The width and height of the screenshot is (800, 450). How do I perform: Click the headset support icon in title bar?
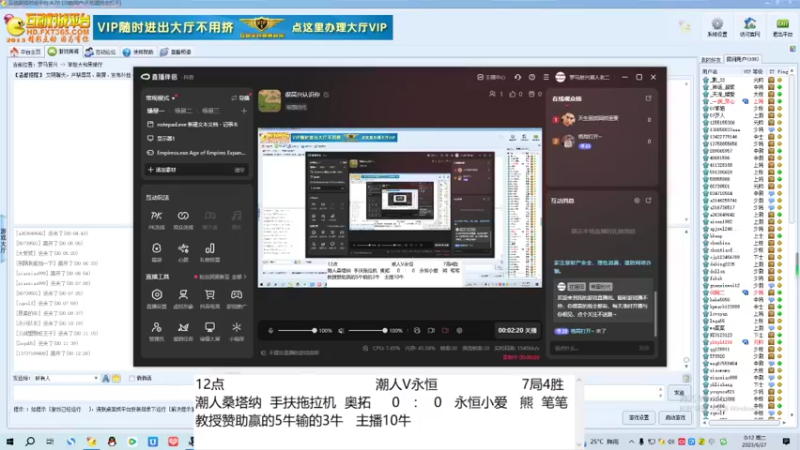click(517, 77)
